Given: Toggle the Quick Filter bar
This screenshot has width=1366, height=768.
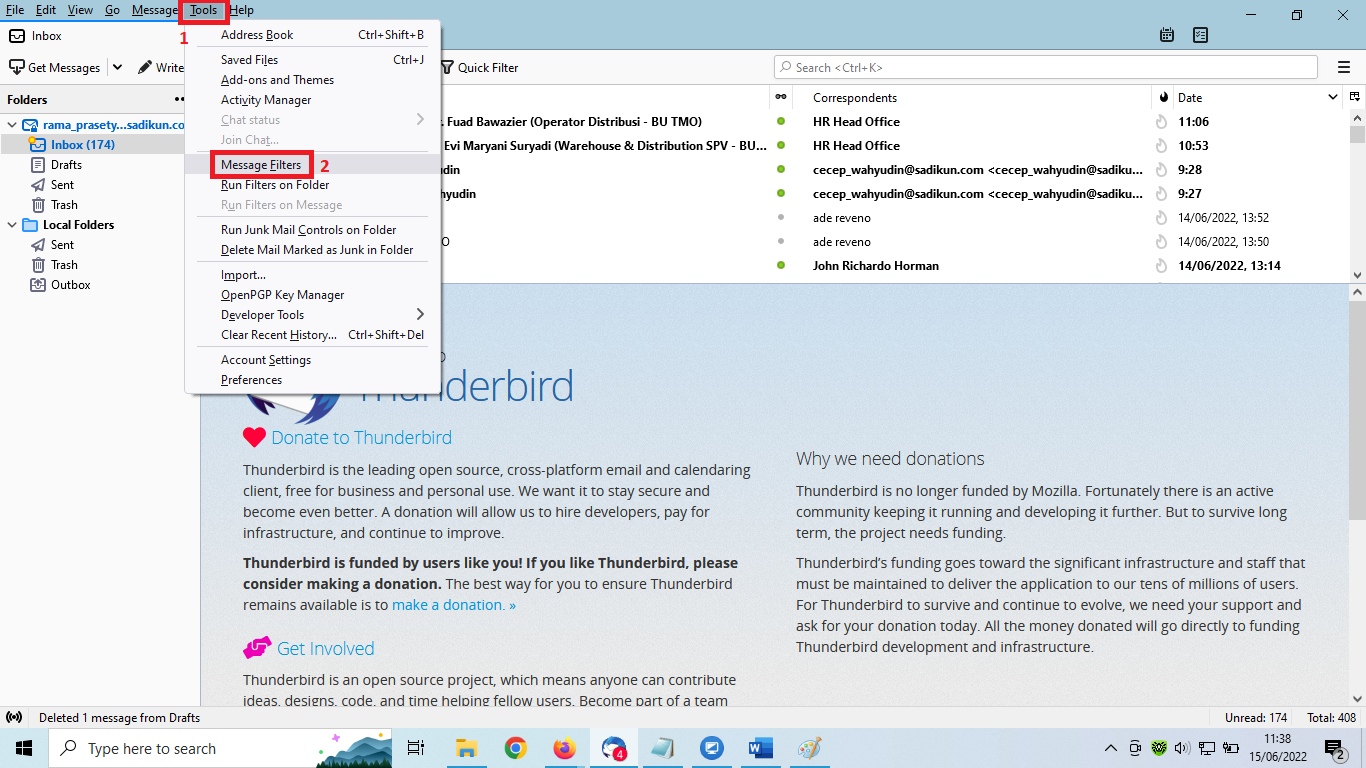Looking at the screenshot, I should [x=478, y=67].
